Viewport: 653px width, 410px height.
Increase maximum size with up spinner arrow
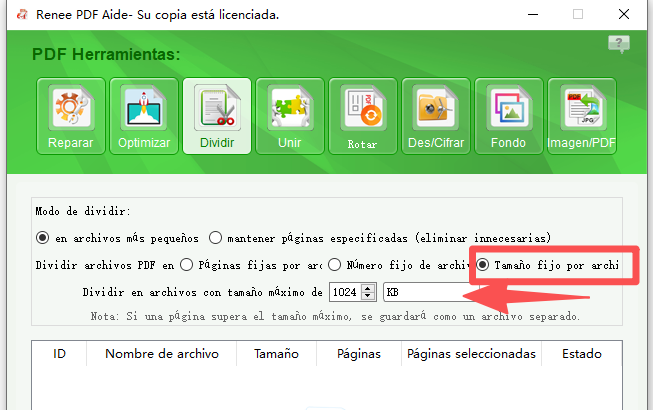click(368, 288)
